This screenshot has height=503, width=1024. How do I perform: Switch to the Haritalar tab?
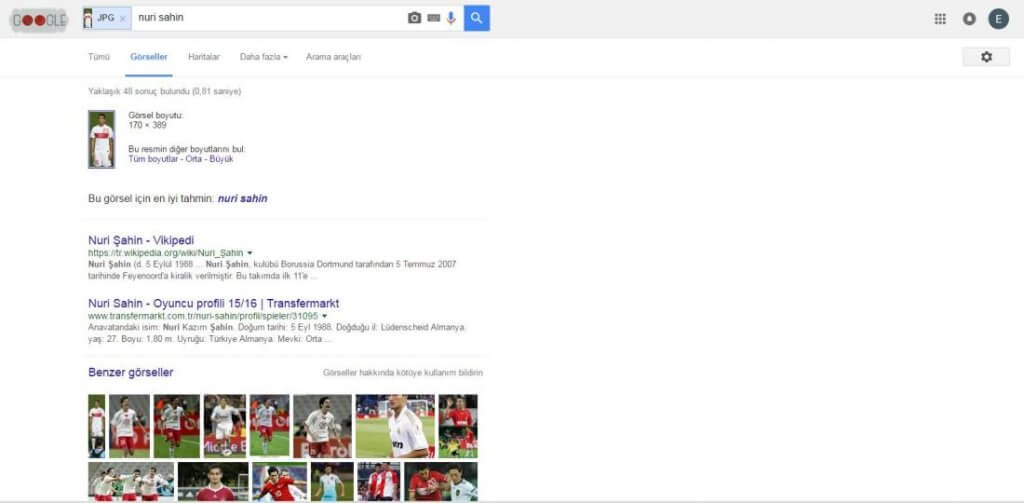204,57
